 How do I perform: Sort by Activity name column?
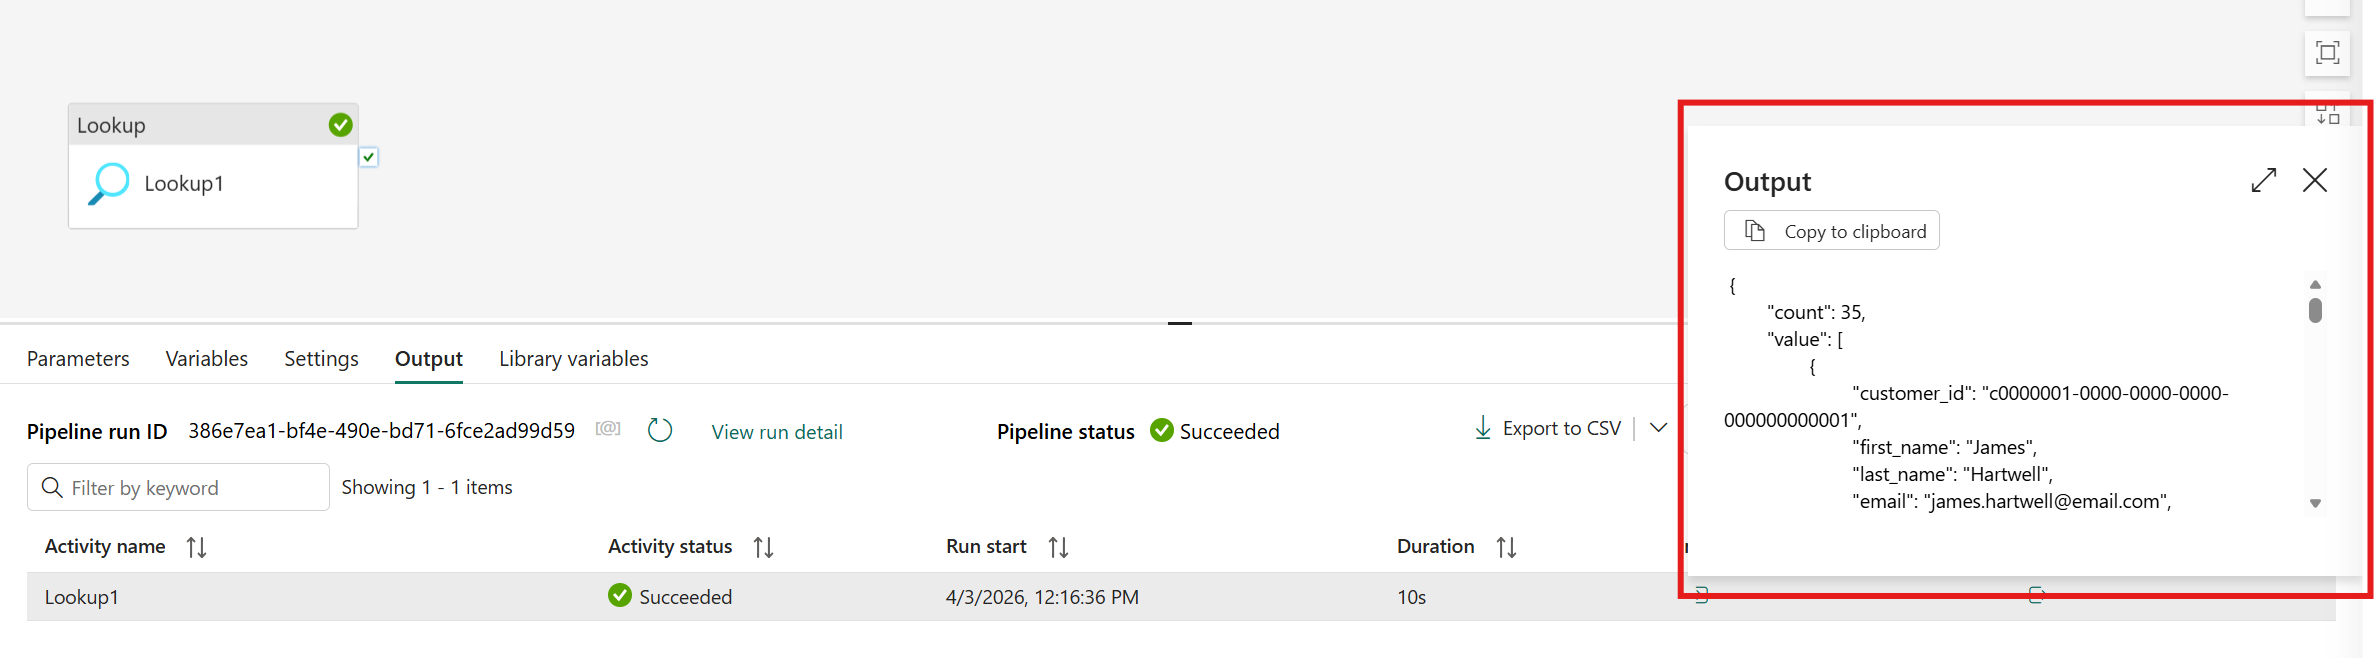click(196, 547)
